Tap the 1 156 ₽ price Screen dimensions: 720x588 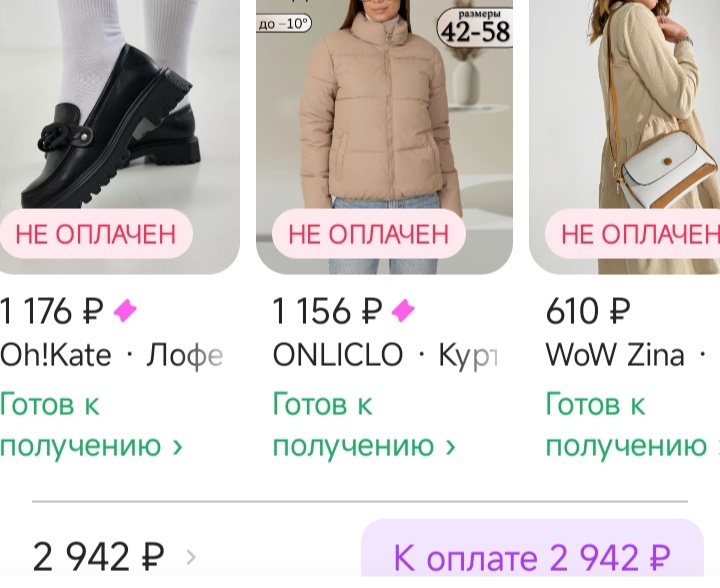(x=327, y=311)
